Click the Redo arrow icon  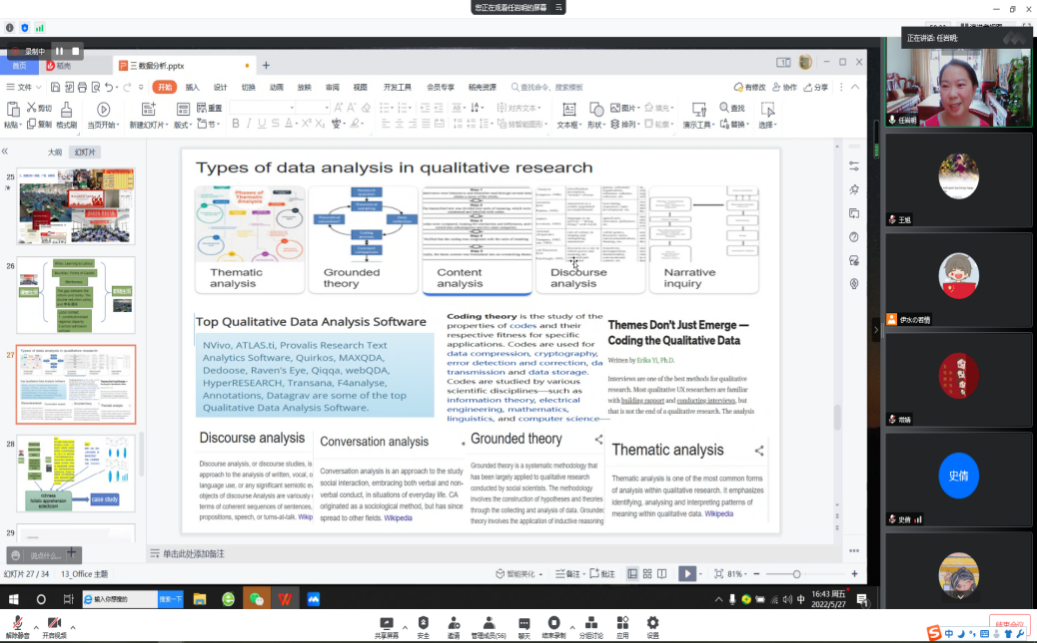tap(127, 87)
